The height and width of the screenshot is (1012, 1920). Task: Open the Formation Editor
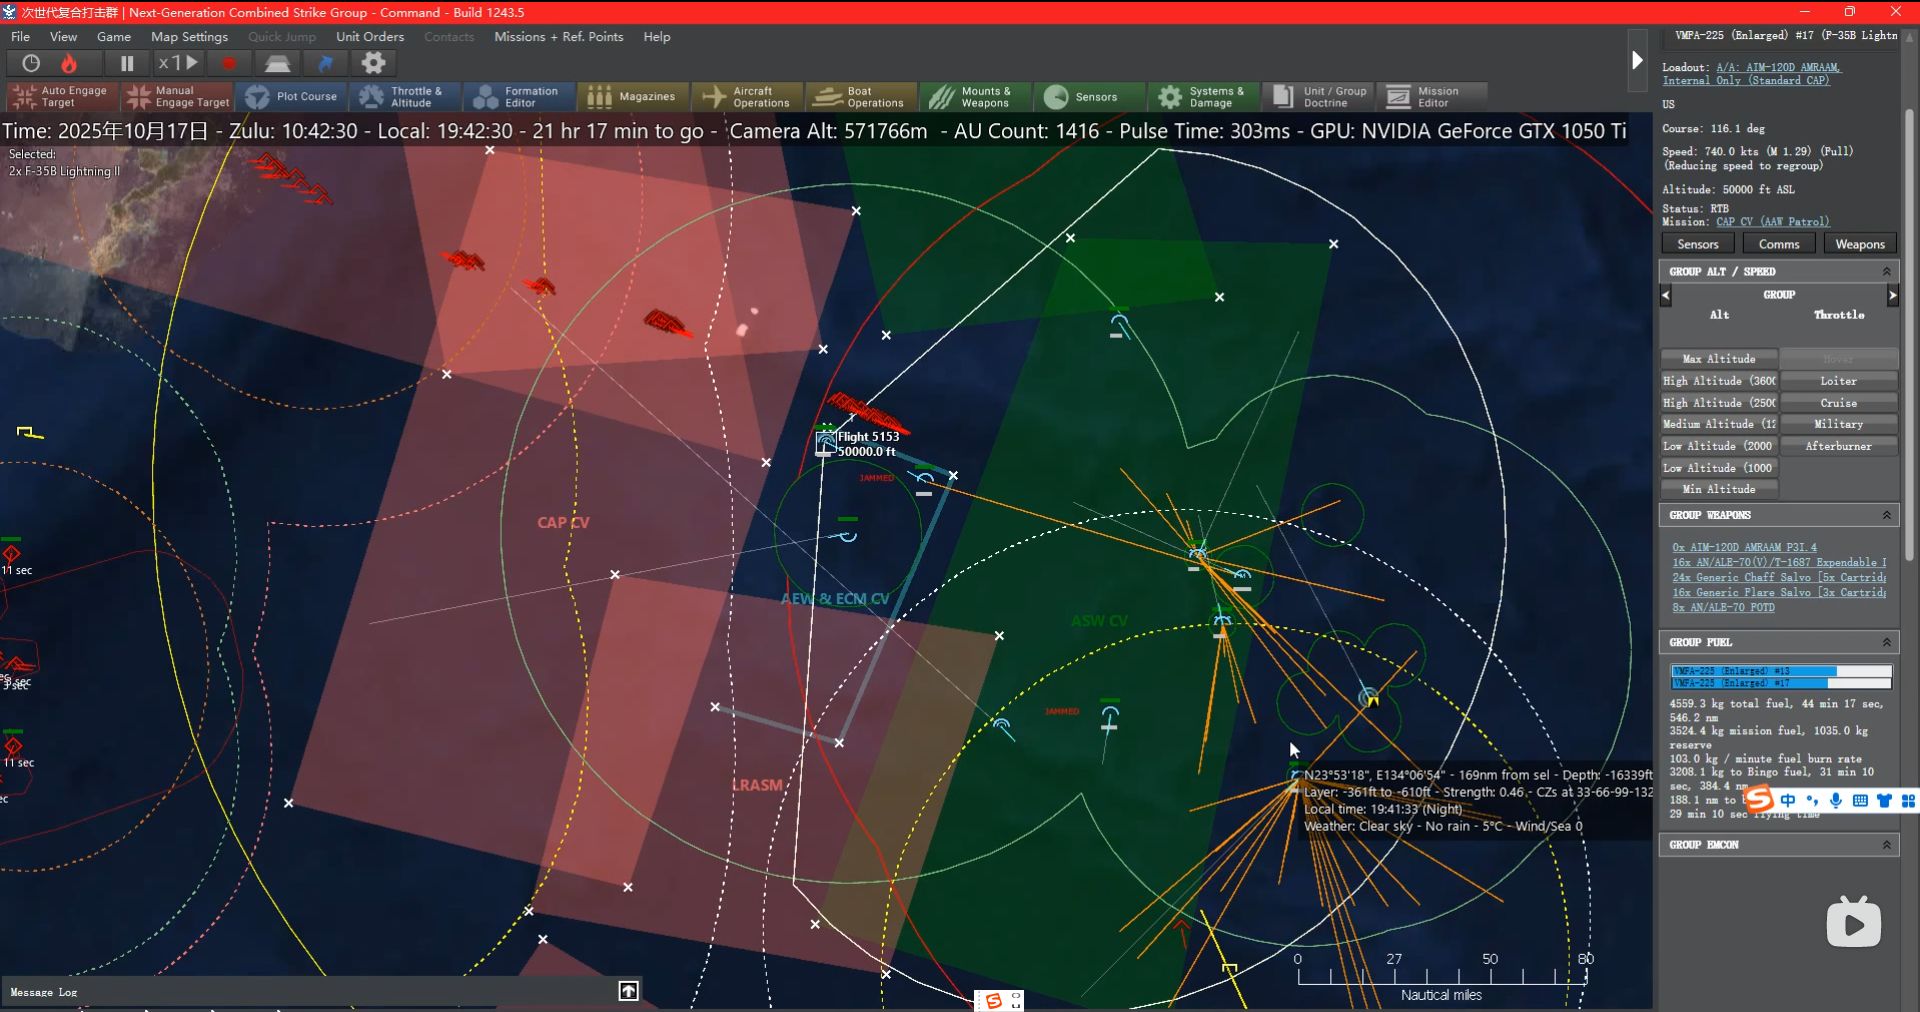pos(519,97)
